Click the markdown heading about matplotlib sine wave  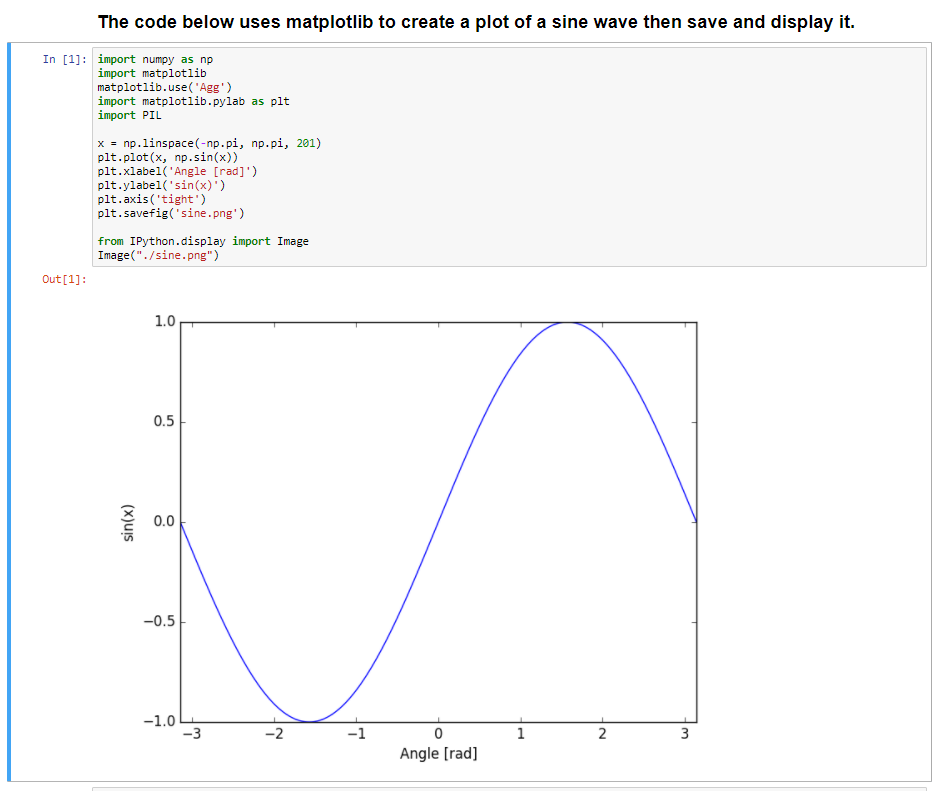click(x=476, y=22)
